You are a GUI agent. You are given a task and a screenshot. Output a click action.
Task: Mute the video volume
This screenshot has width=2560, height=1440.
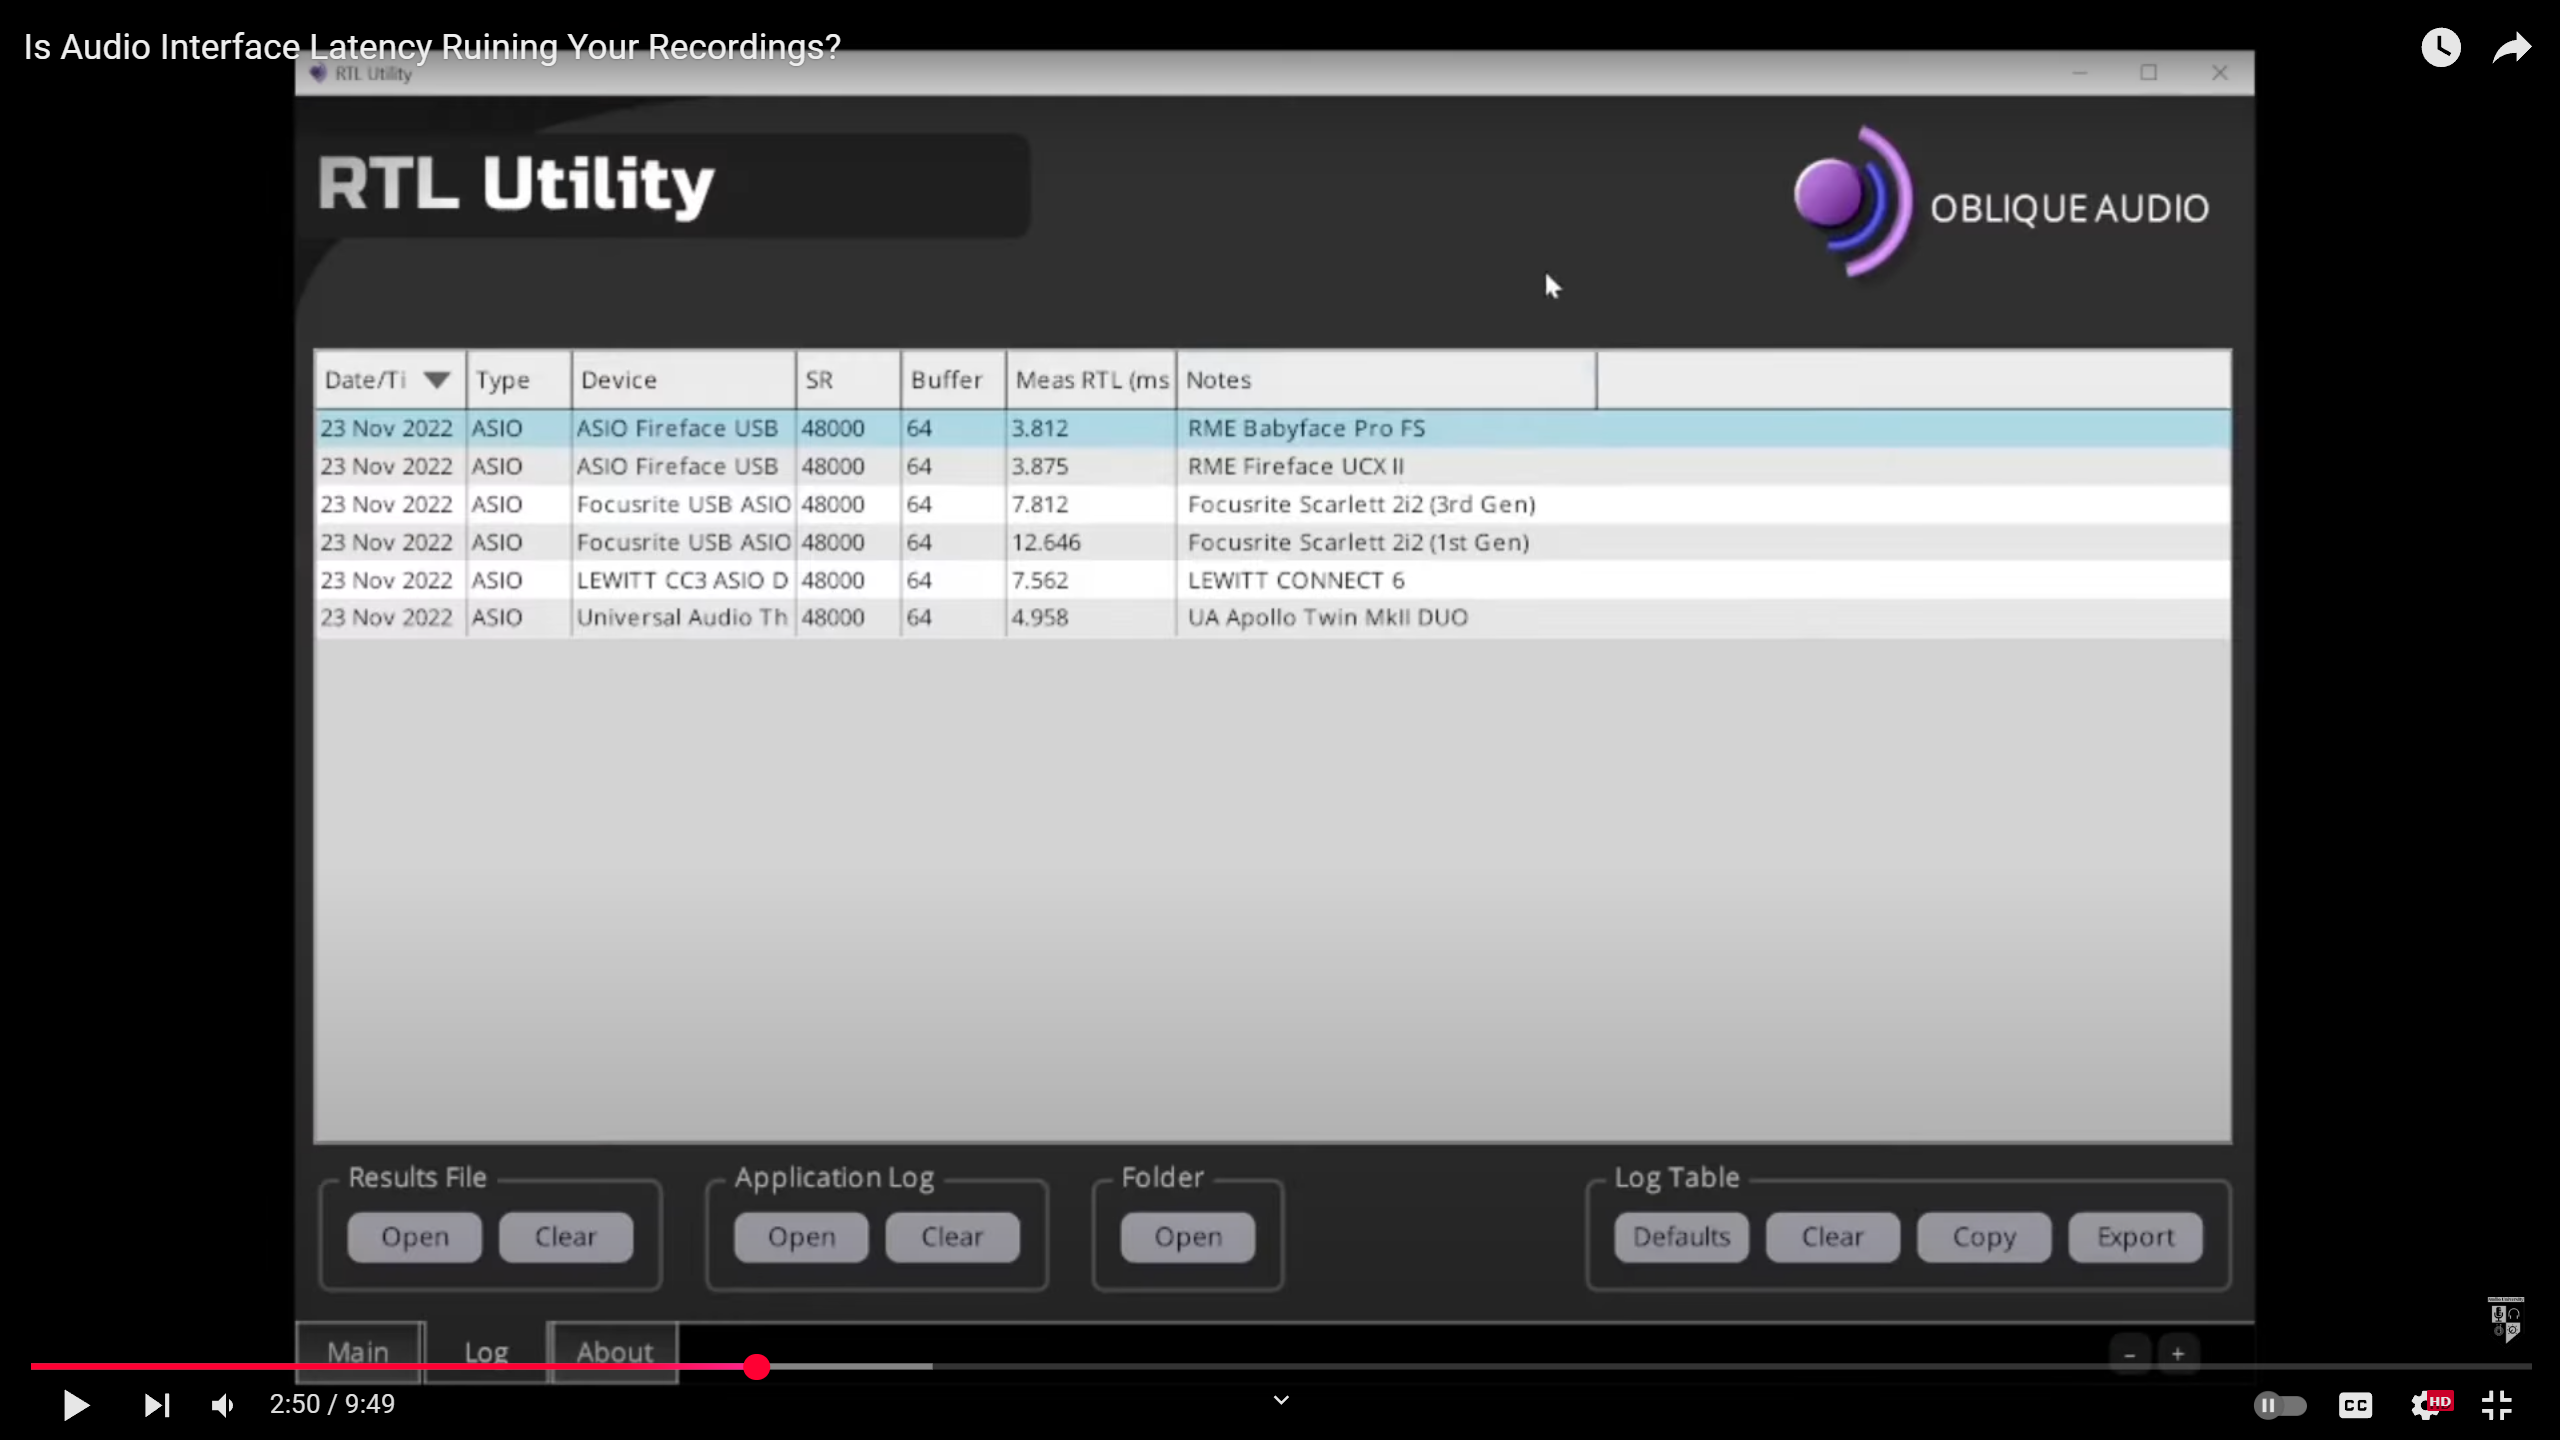[222, 1405]
